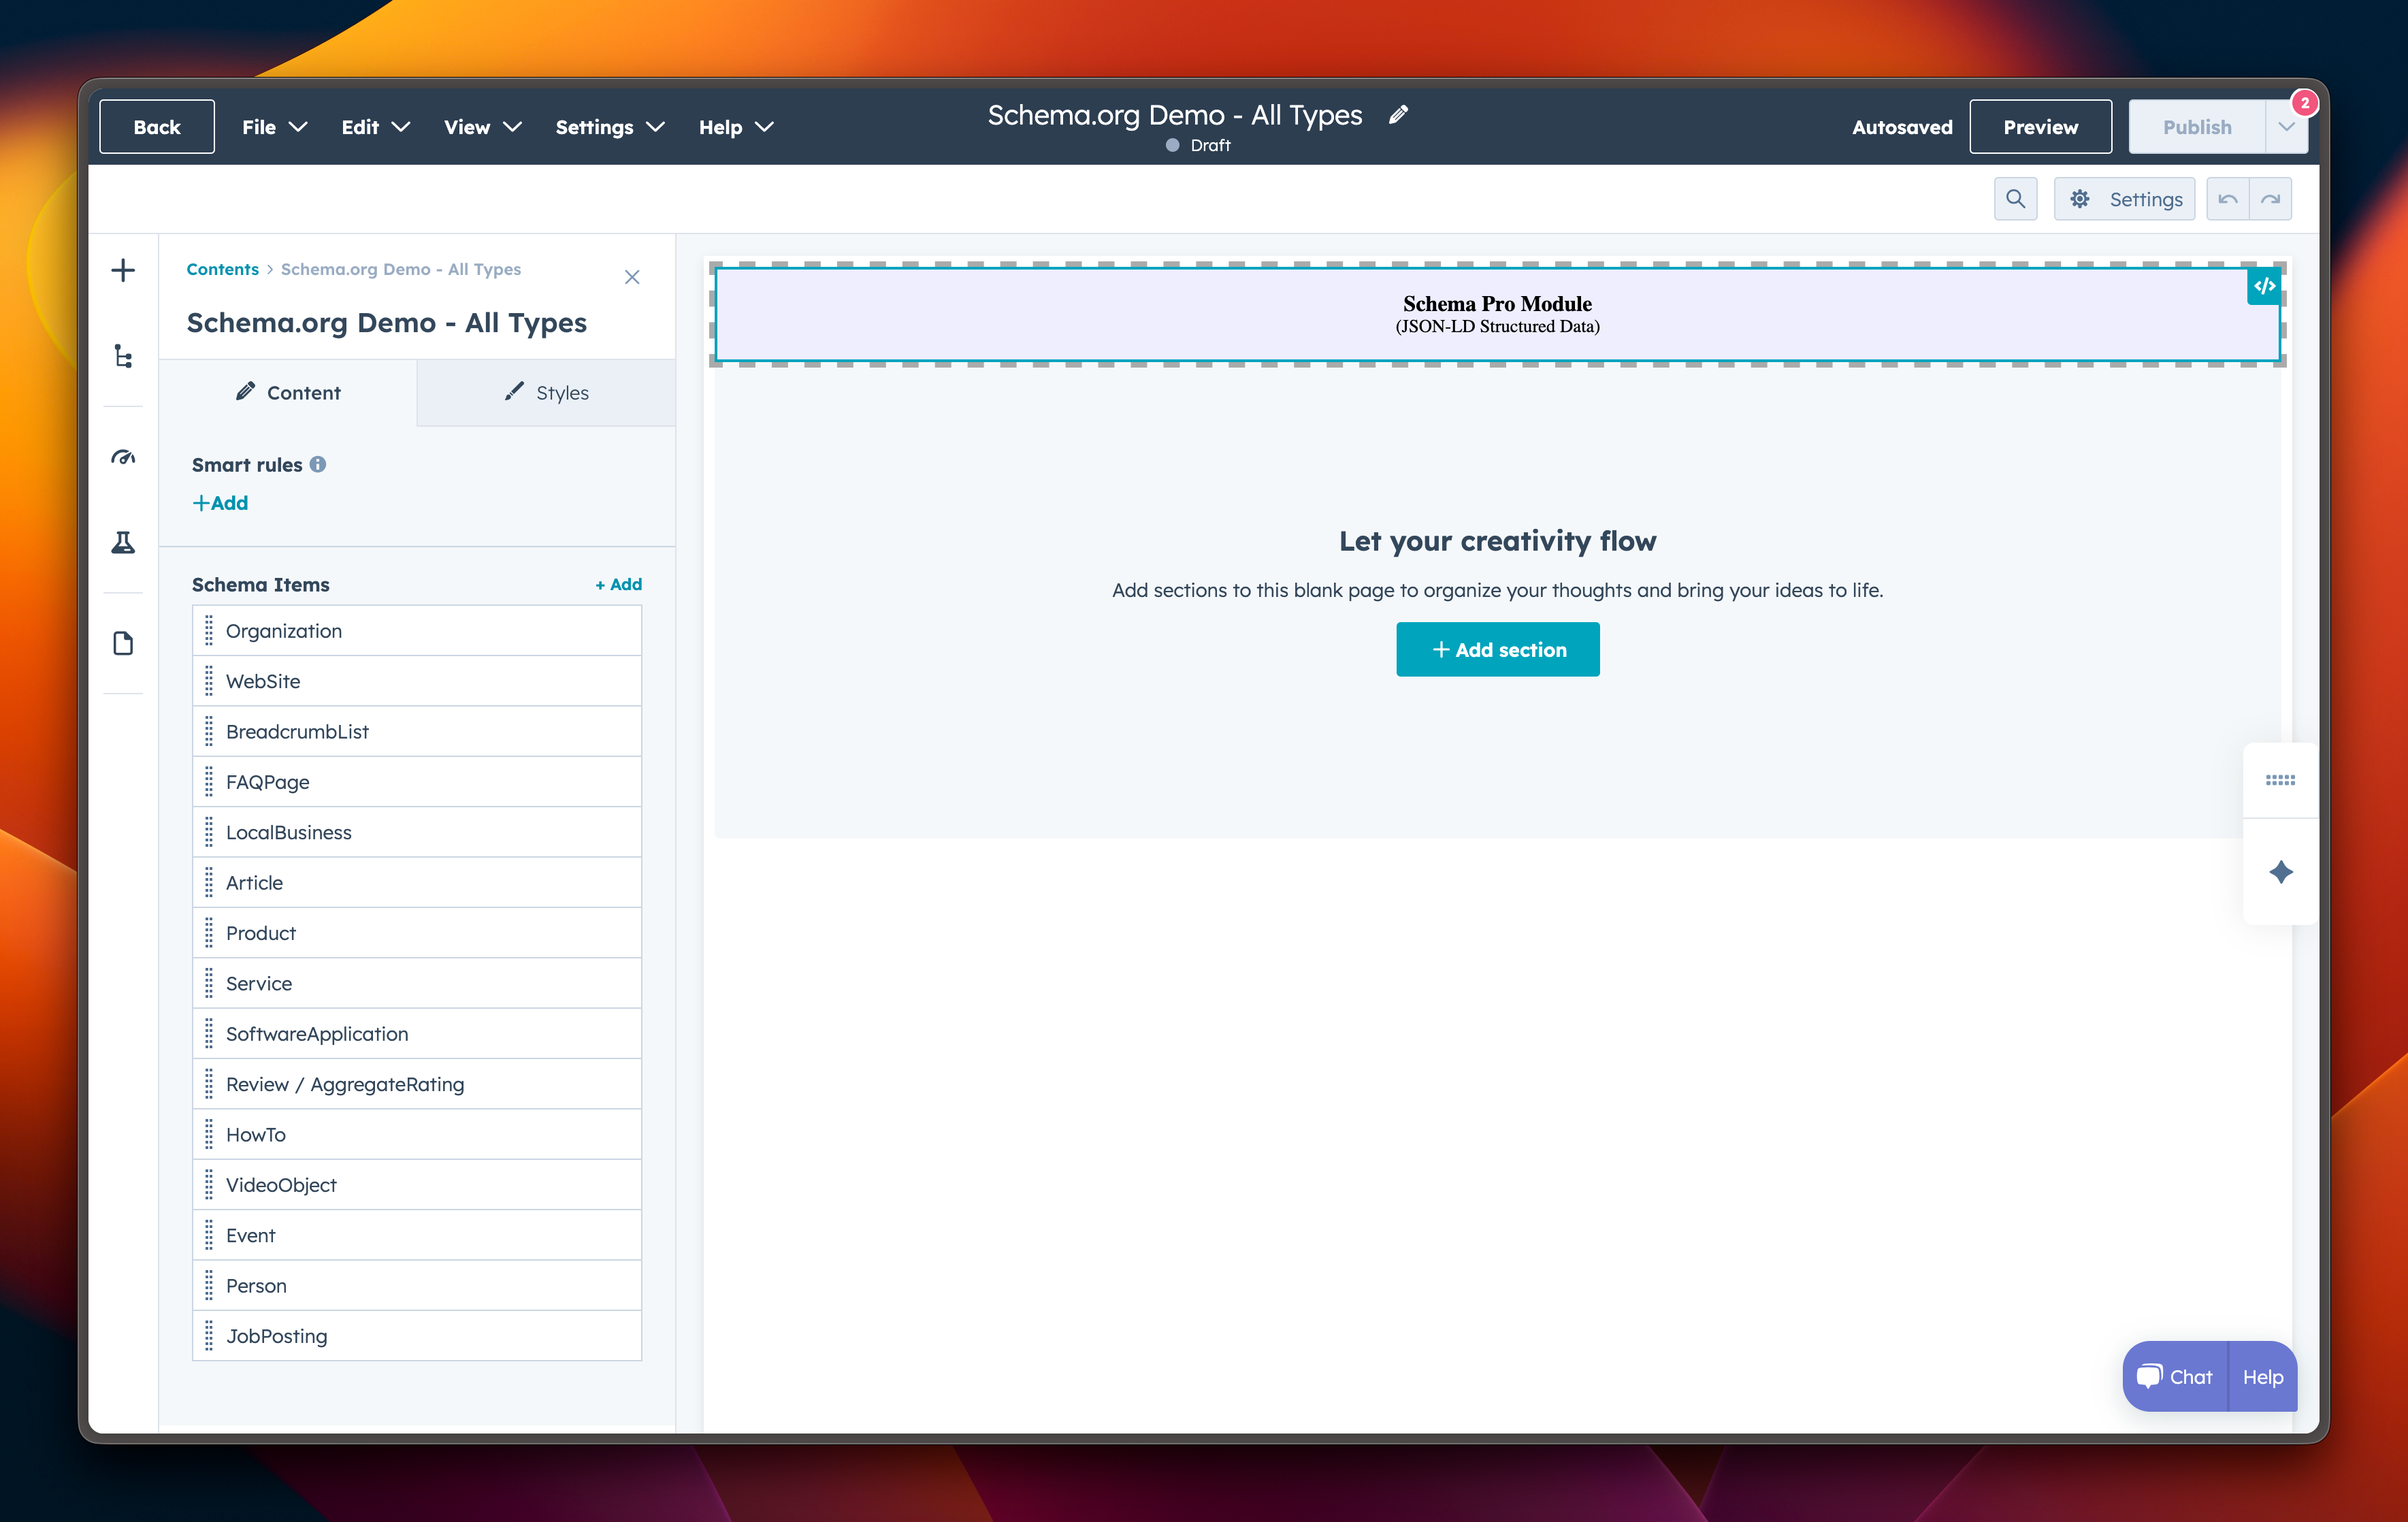Click the sparkle AI assistant icon
Viewport: 2408px width, 1522px height.
point(2281,871)
